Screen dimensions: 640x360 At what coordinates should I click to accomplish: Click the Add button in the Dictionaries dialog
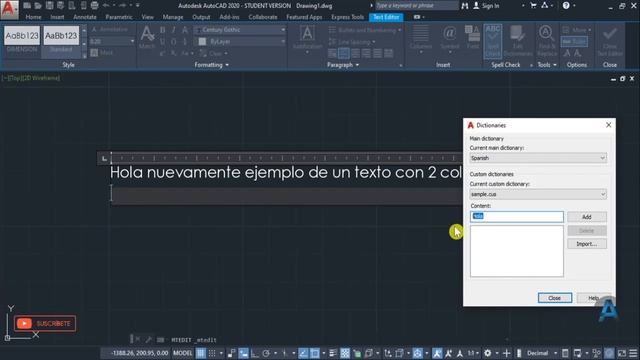pyautogui.click(x=587, y=217)
